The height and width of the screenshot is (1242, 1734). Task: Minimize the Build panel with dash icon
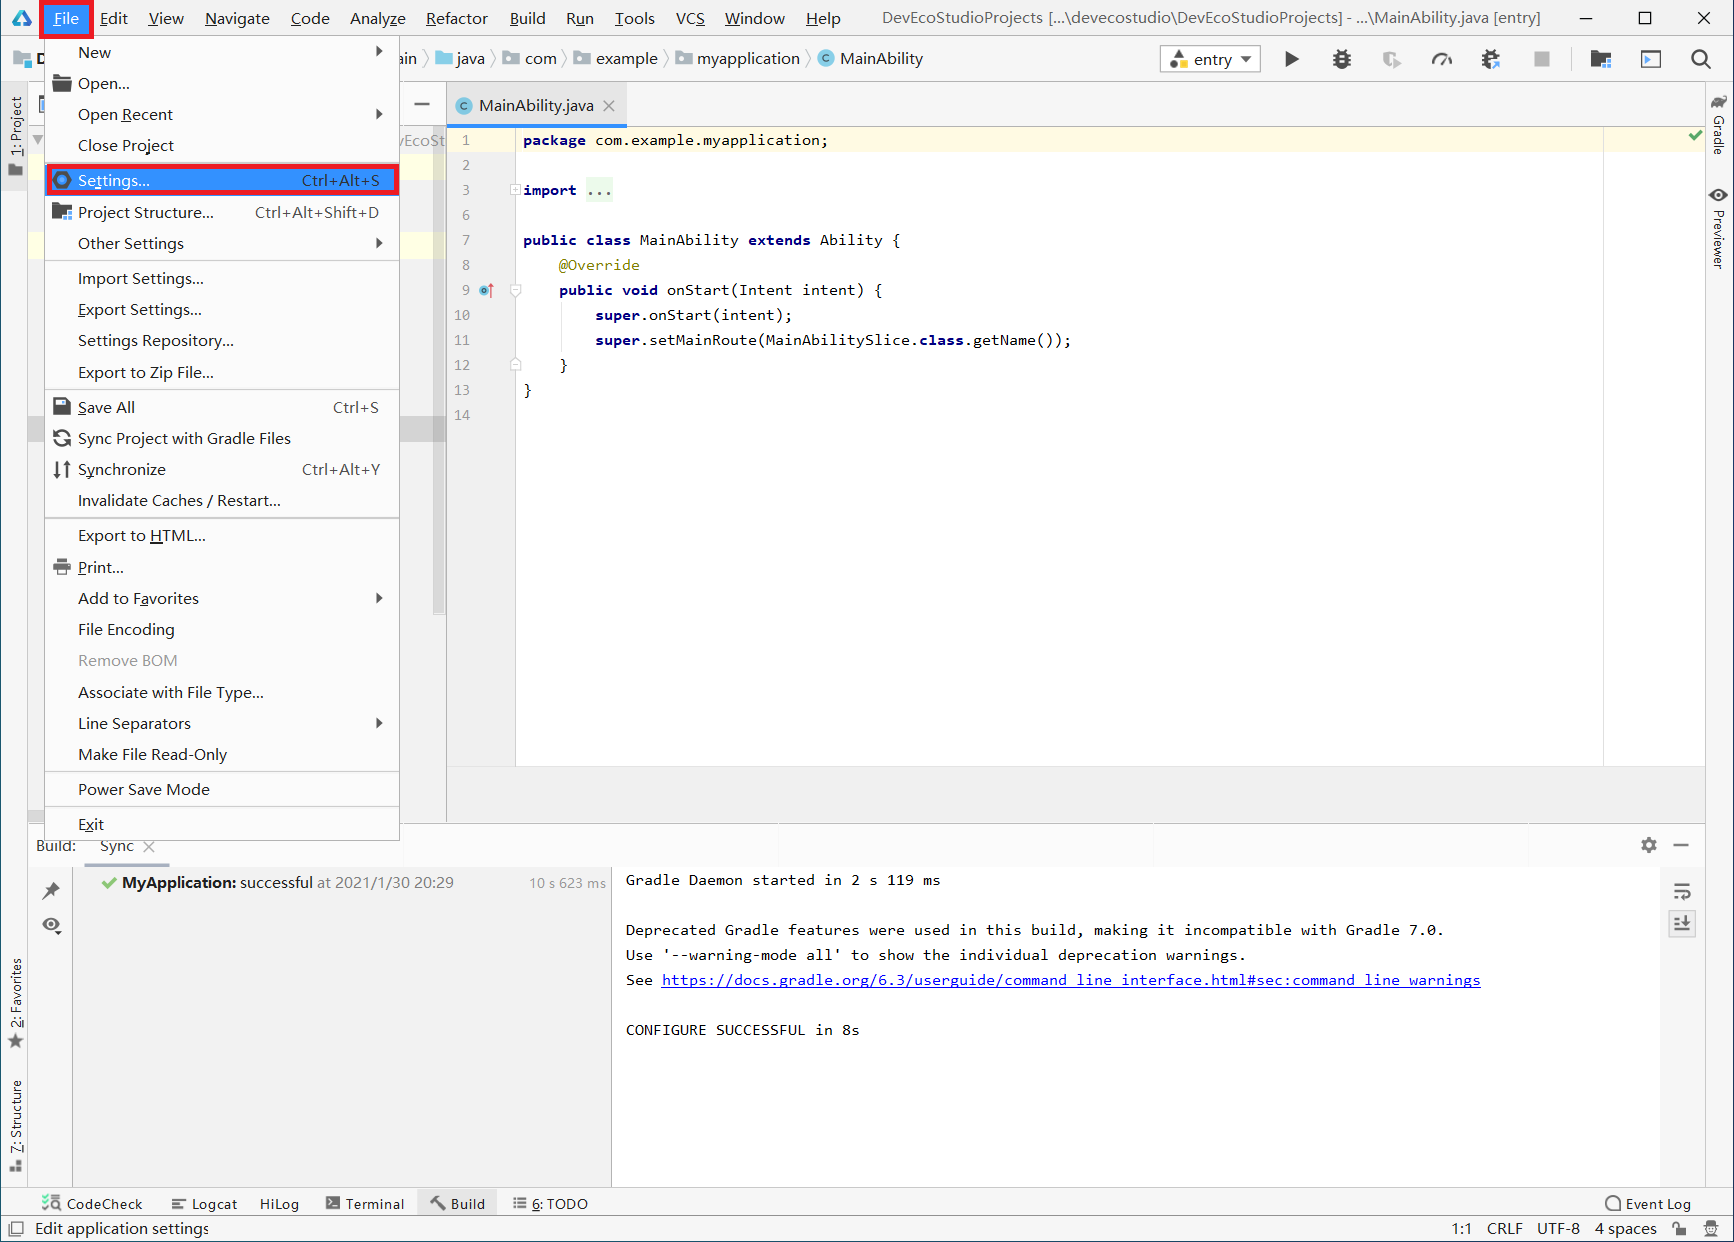coord(1681,845)
